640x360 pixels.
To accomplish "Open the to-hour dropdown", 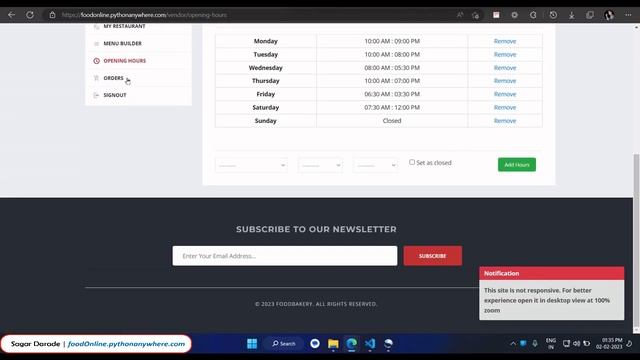I will [376, 165].
